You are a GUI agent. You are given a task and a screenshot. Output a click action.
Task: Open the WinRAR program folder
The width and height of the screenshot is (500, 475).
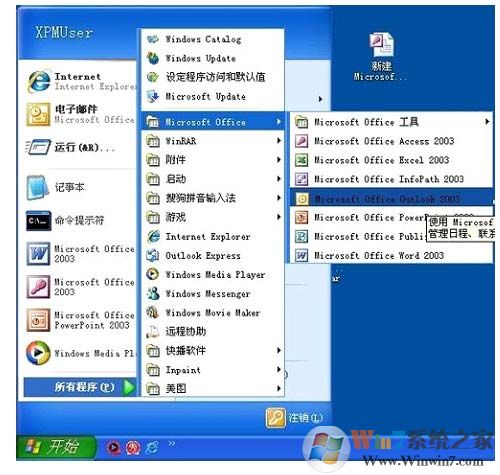click(213, 141)
